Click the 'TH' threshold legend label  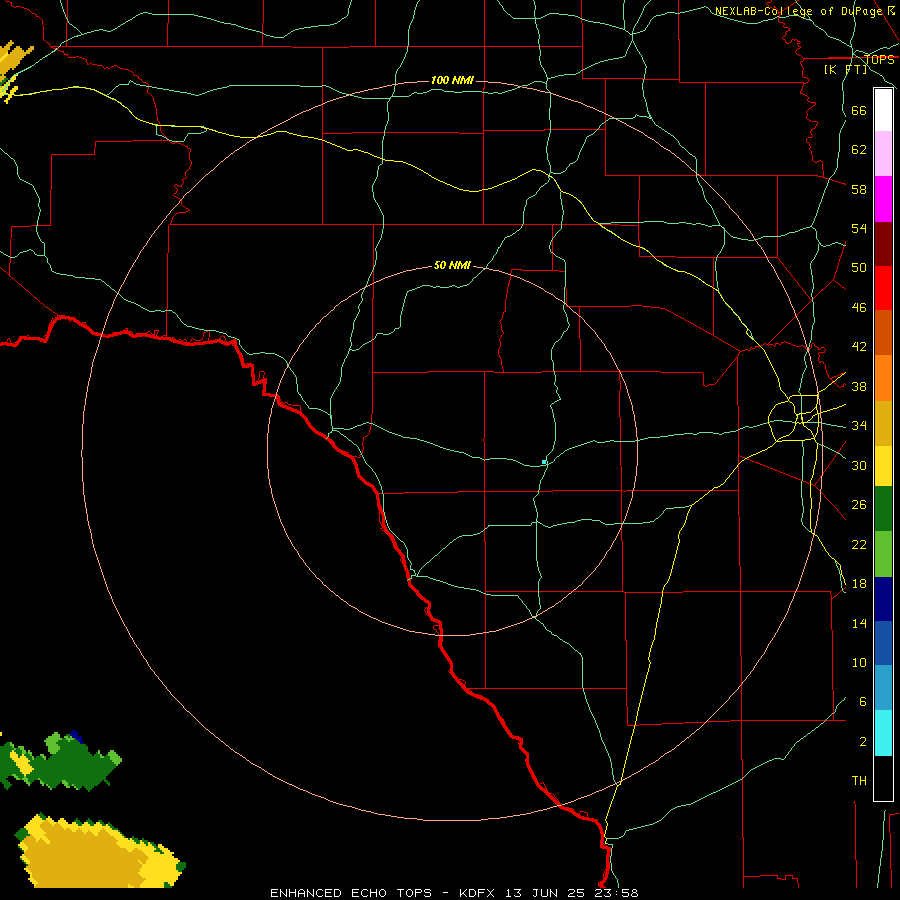[x=859, y=781]
